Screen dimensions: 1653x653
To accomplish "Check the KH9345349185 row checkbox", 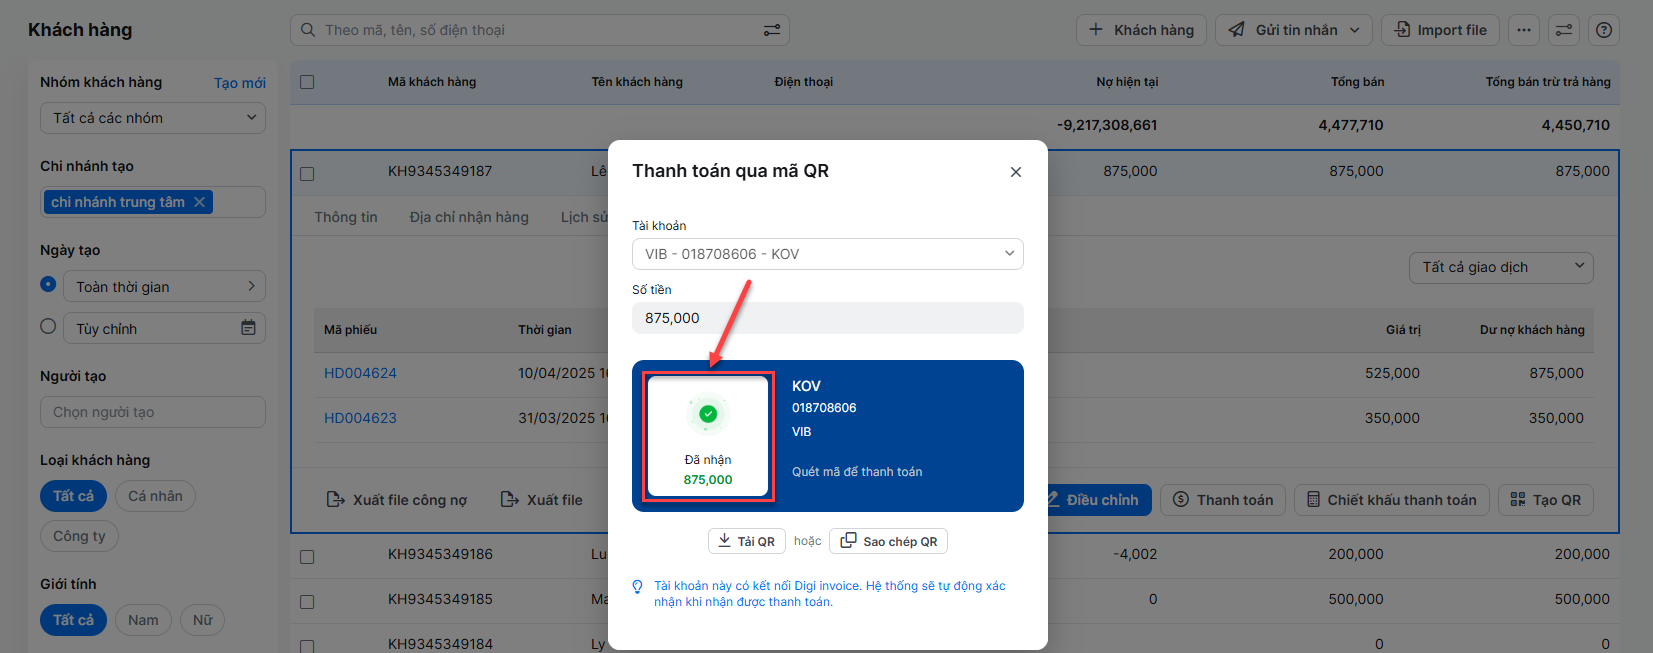I will (x=307, y=602).
